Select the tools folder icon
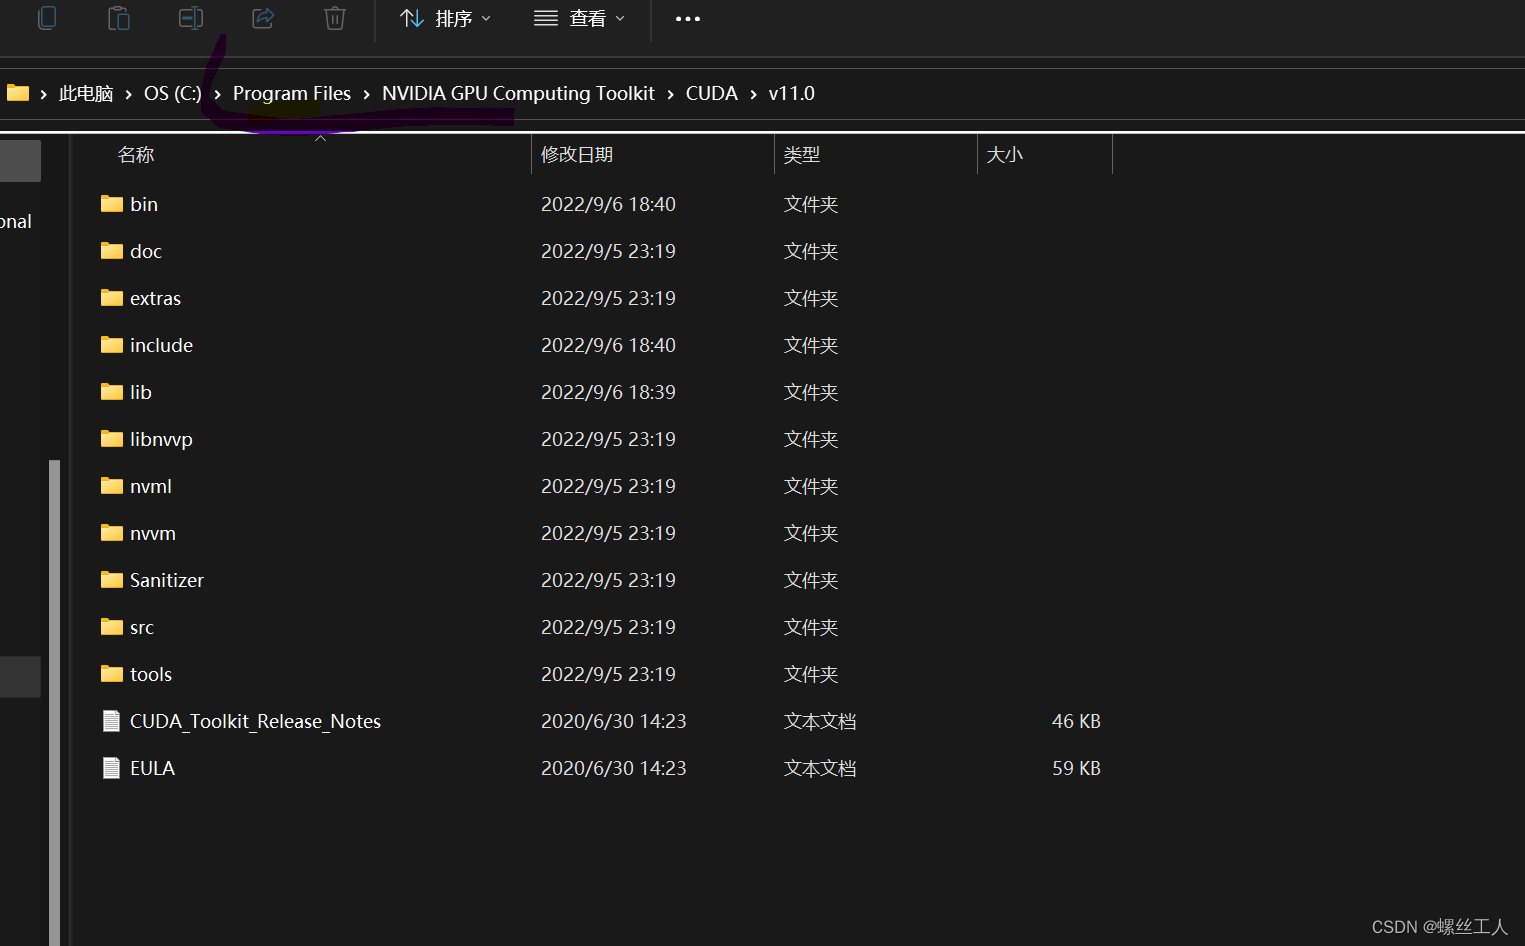 pyautogui.click(x=112, y=674)
